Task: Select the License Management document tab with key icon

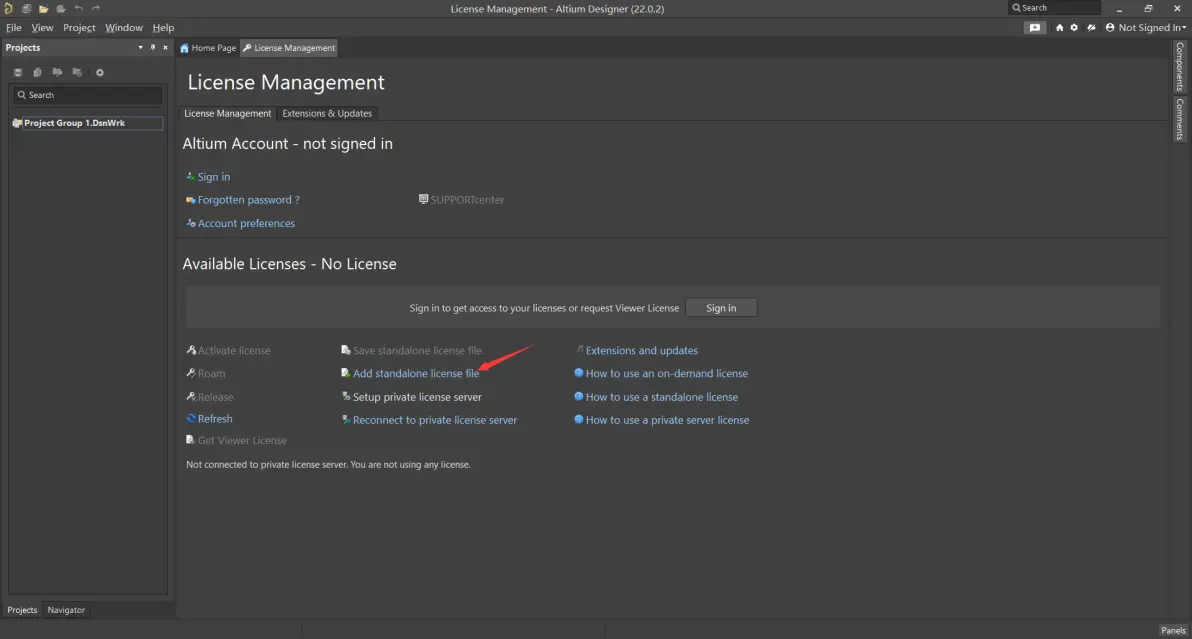Action: click(289, 48)
